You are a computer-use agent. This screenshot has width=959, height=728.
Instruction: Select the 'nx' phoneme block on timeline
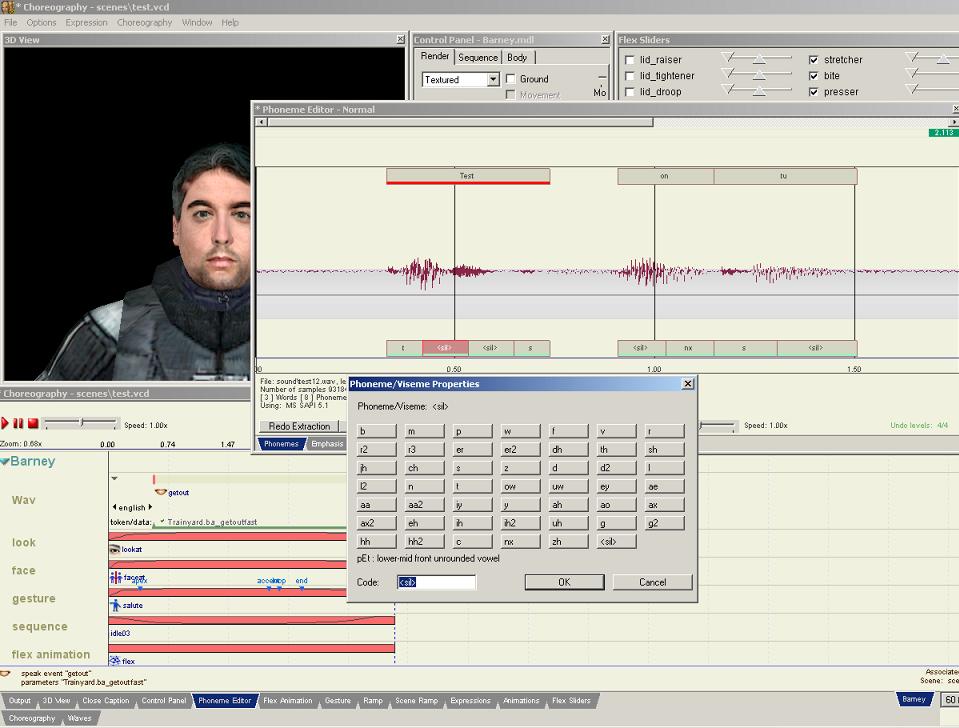tap(689, 348)
